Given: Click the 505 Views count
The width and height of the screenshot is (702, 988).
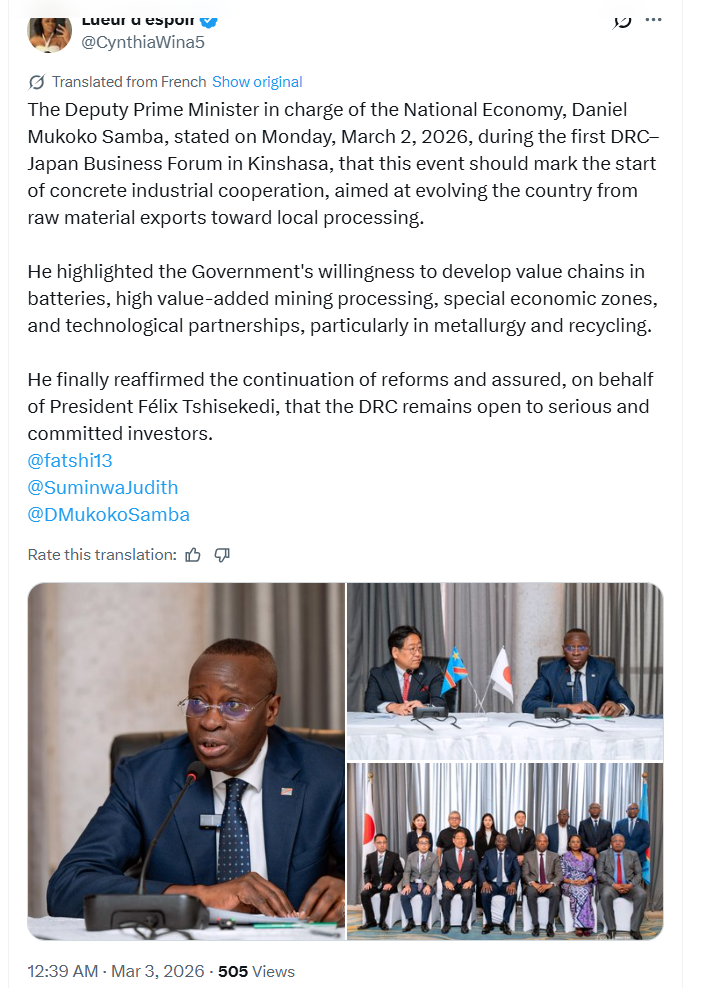Looking at the screenshot, I should [x=256, y=971].
